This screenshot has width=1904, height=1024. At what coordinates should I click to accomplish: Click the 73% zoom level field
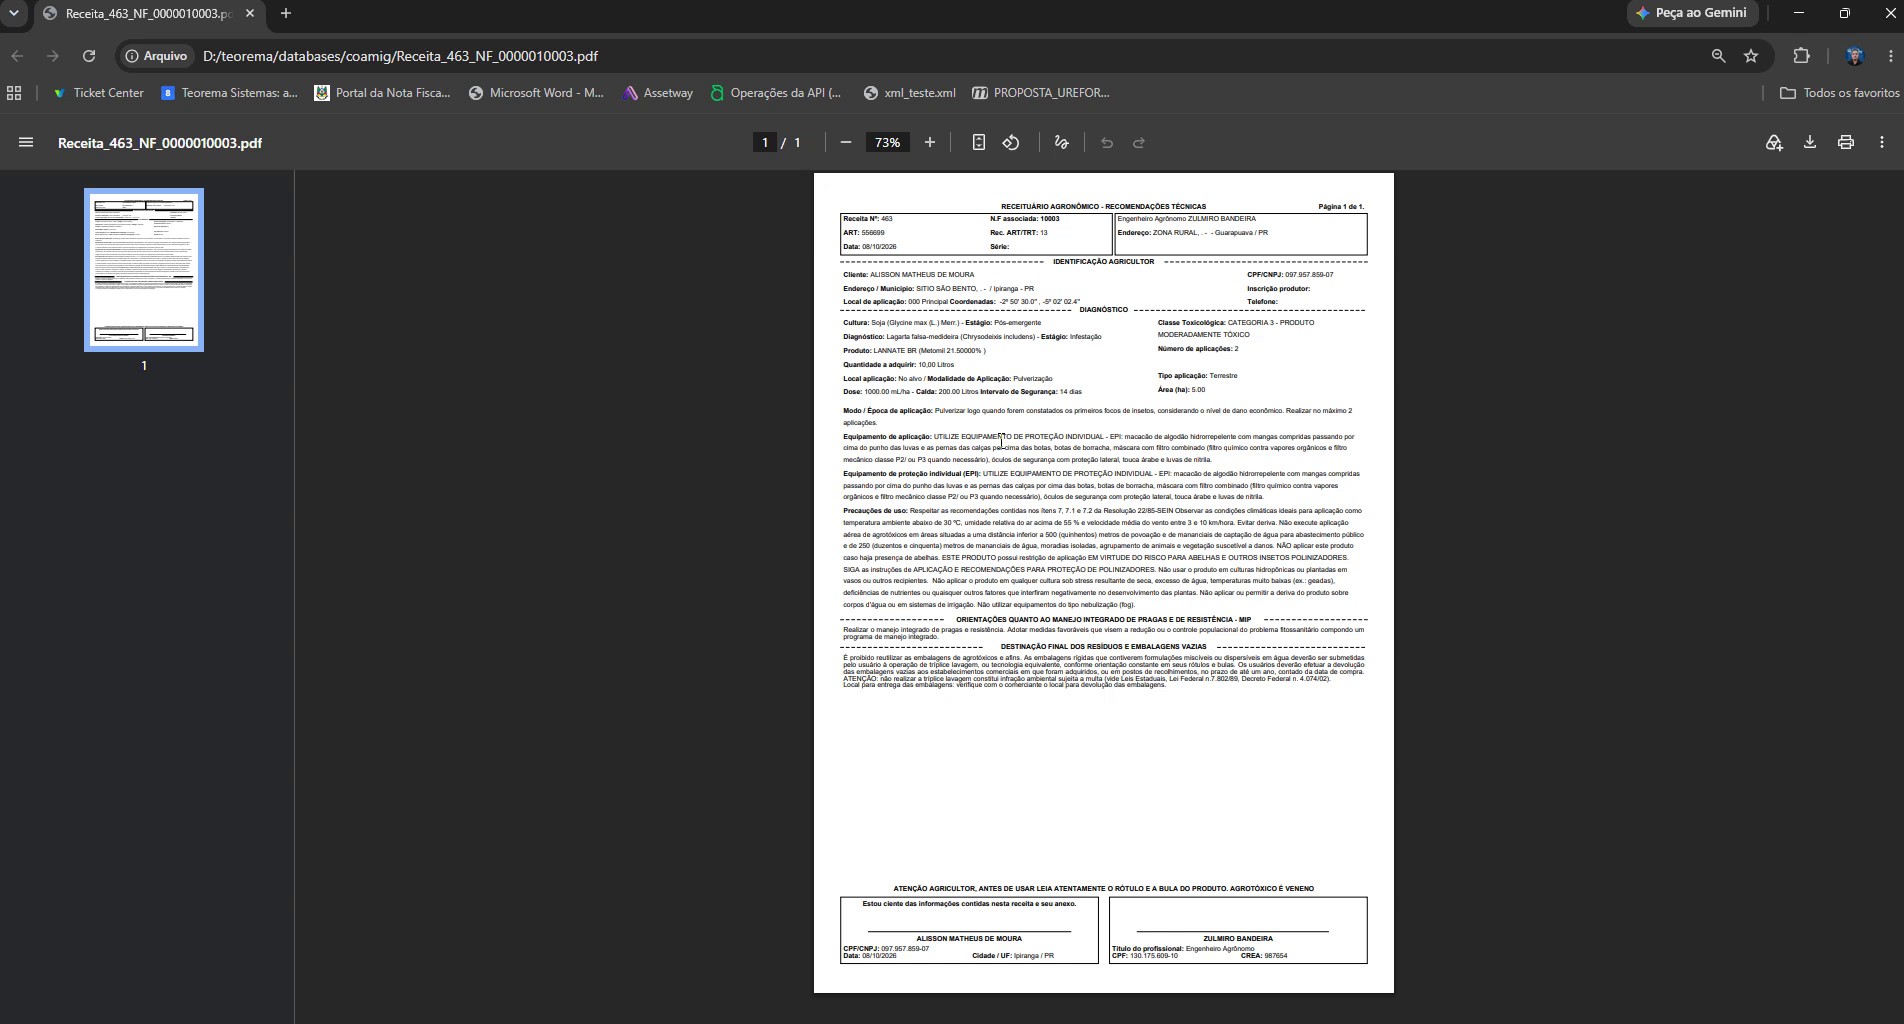[x=887, y=143]
